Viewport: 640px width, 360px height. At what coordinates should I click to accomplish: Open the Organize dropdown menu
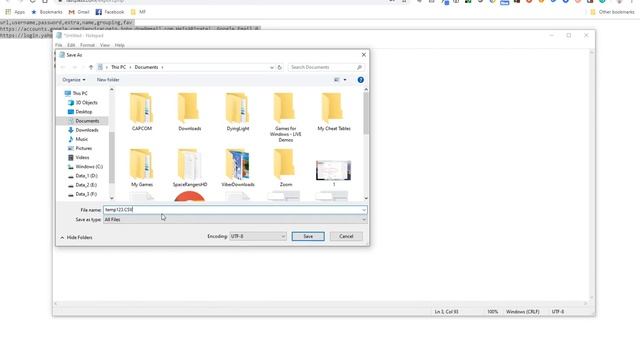coord(74,80)
